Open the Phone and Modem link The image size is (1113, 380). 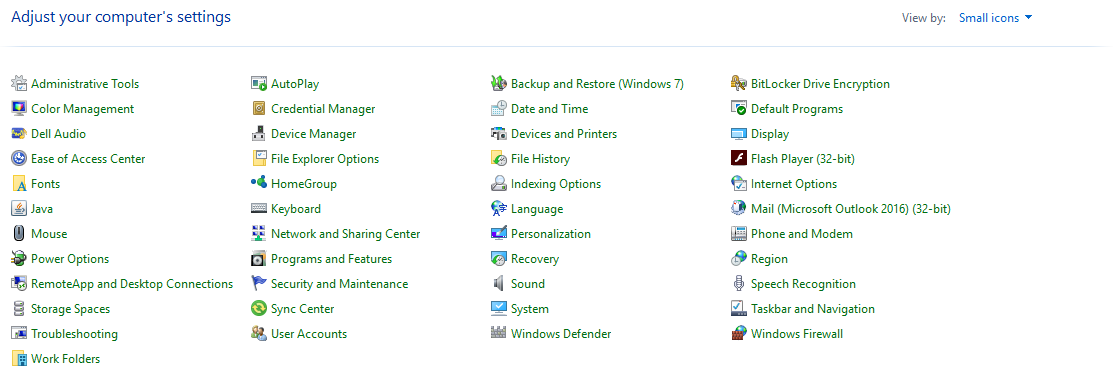(x=802, y=234)
